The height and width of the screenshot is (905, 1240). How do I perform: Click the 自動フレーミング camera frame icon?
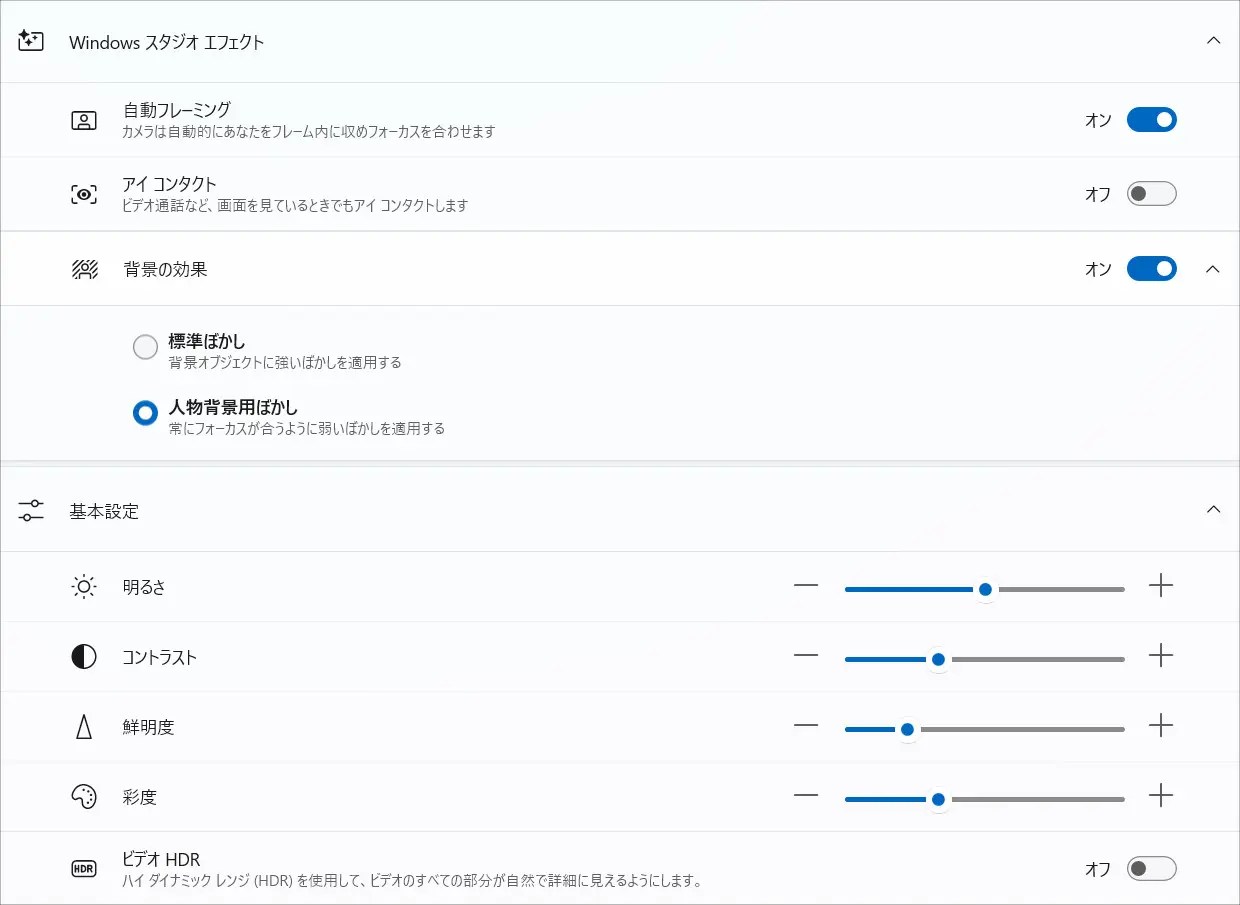pyautogui.click(x=84, y=119)
